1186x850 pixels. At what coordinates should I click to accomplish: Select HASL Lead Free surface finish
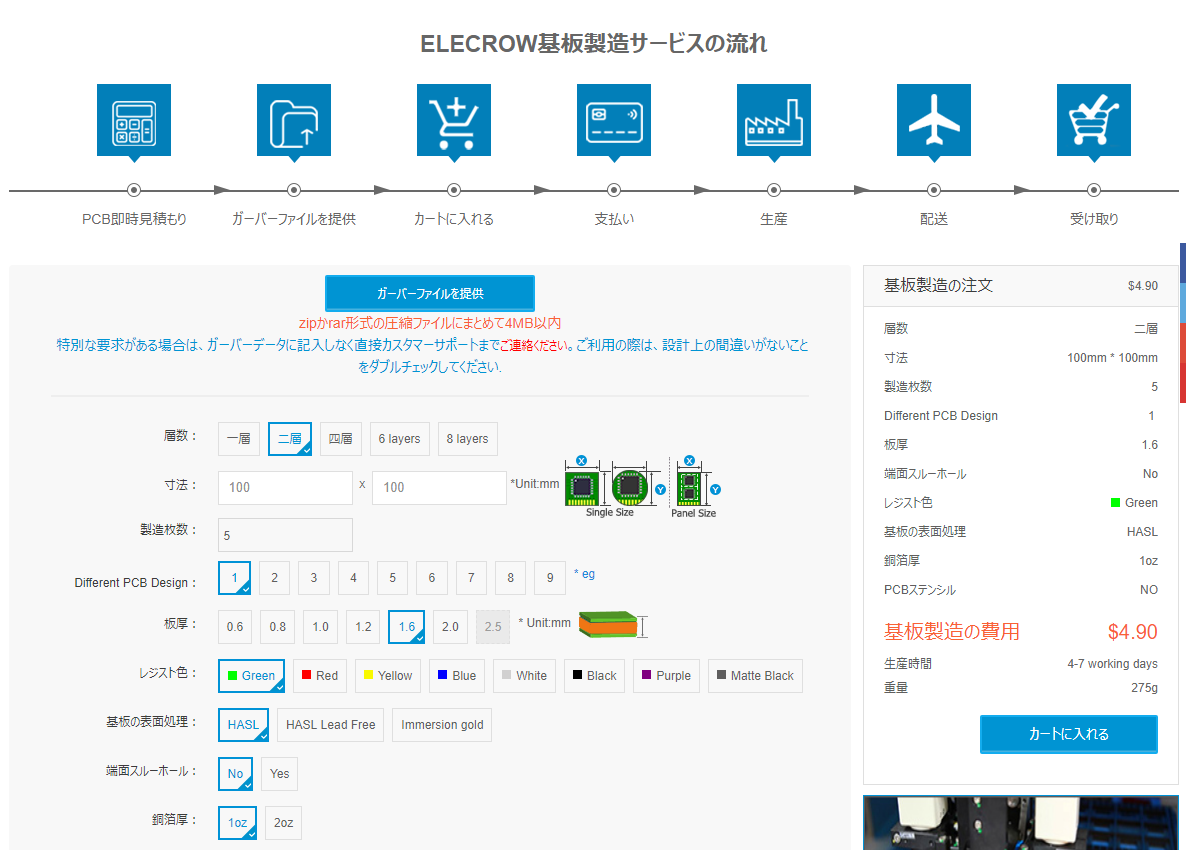pyautogui.click(x=331, y=724)
